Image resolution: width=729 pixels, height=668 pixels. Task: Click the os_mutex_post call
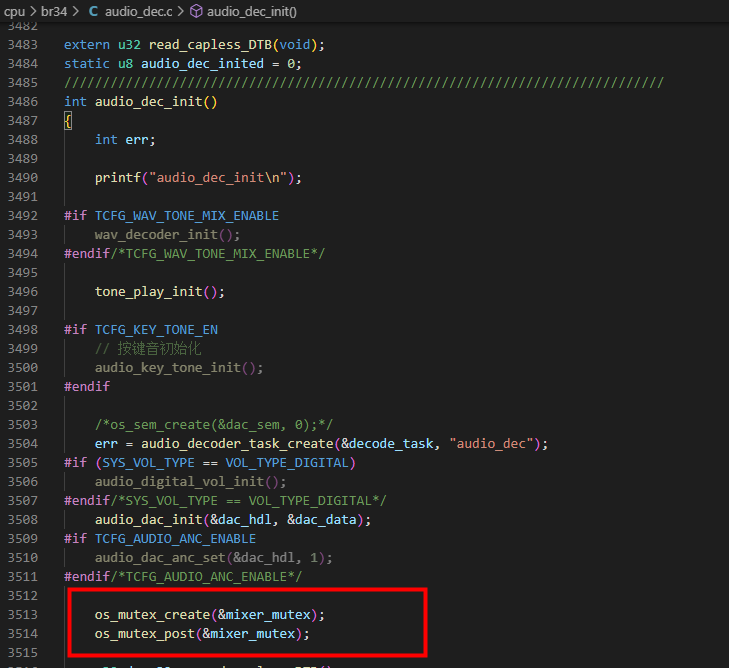202,634
